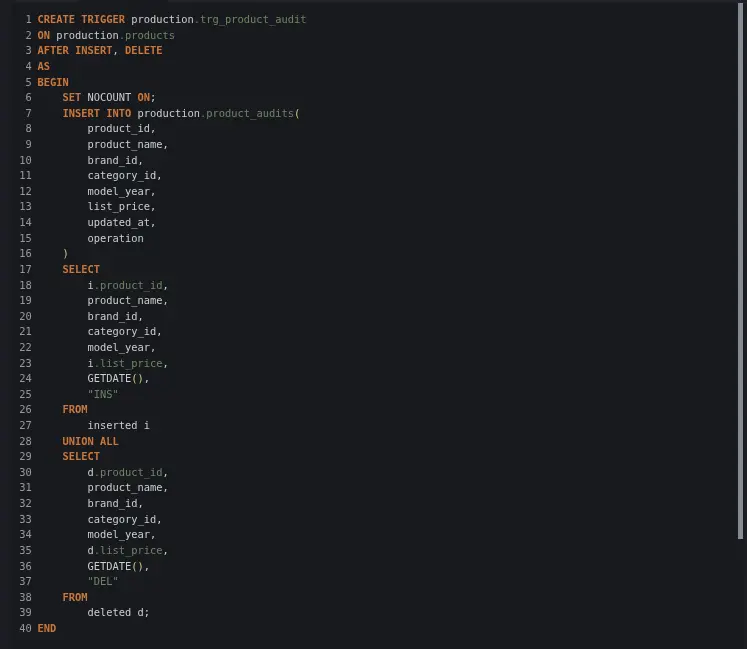
Task: Click the END keyword on the last line
Action: pyautogui.click(x=47, y=628)
